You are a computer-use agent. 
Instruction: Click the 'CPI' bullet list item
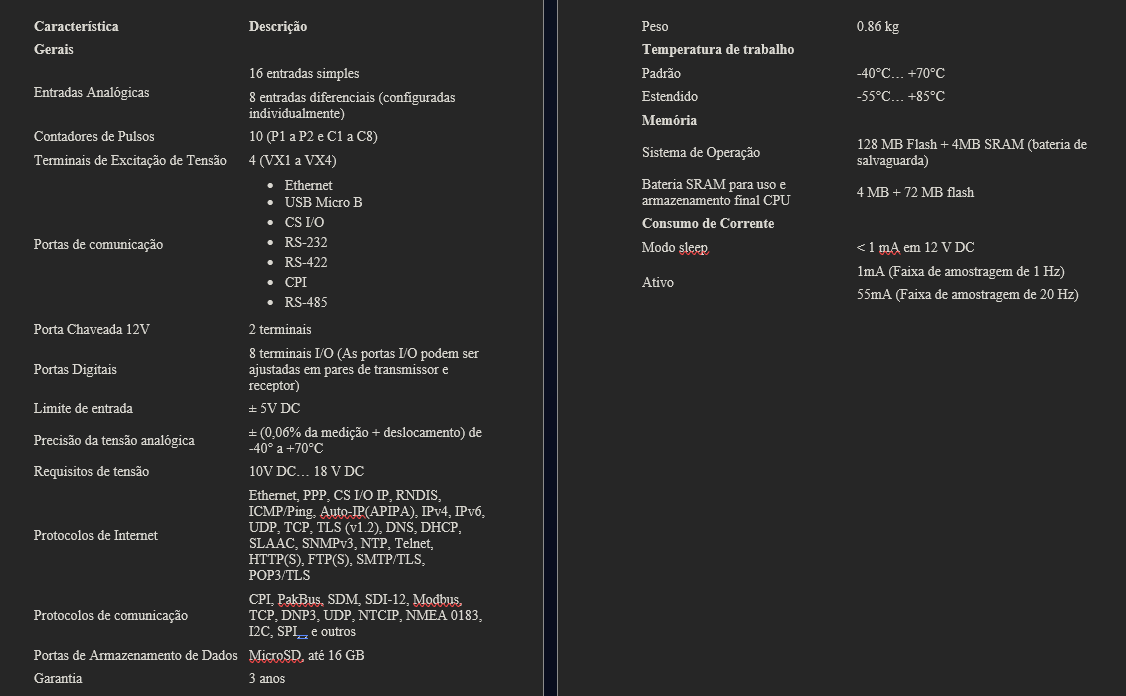pos(295,282)
